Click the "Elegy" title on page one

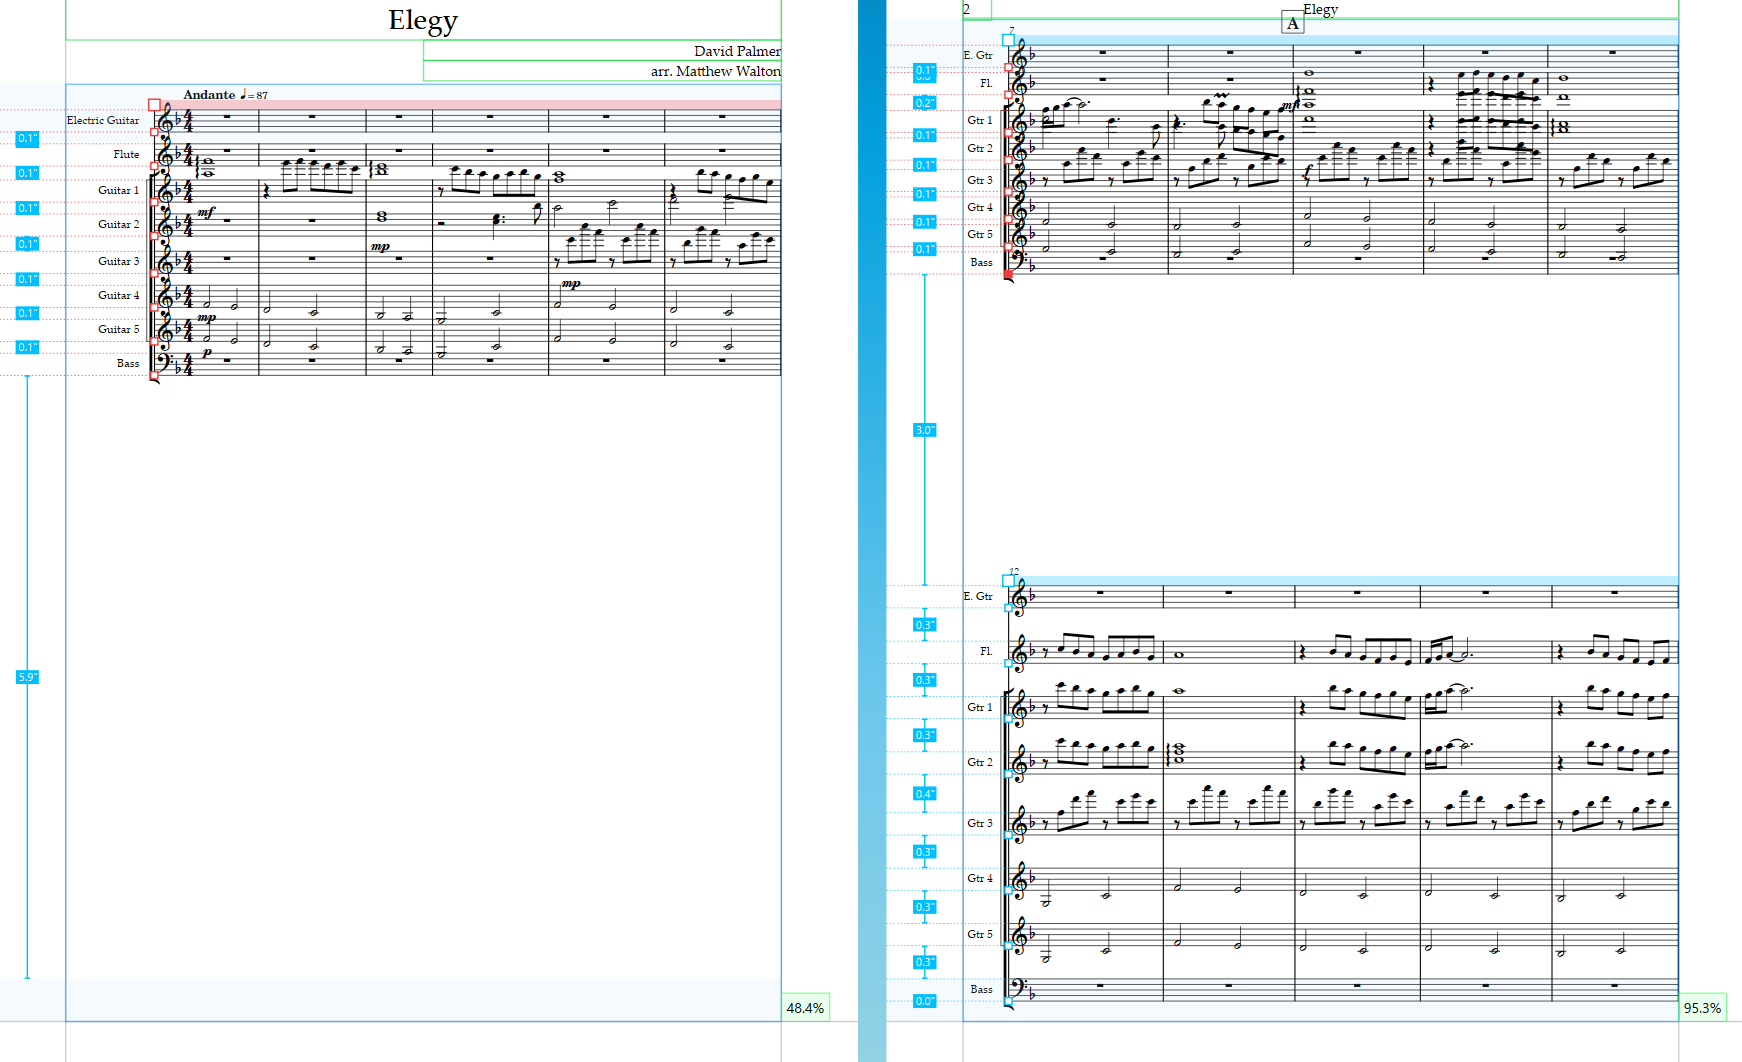pos(423,20)
